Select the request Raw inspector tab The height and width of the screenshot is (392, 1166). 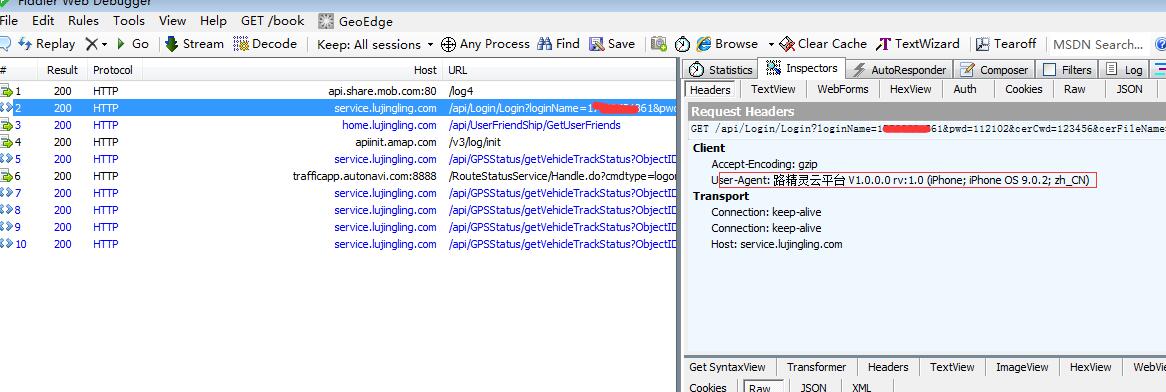(1074, 89)
